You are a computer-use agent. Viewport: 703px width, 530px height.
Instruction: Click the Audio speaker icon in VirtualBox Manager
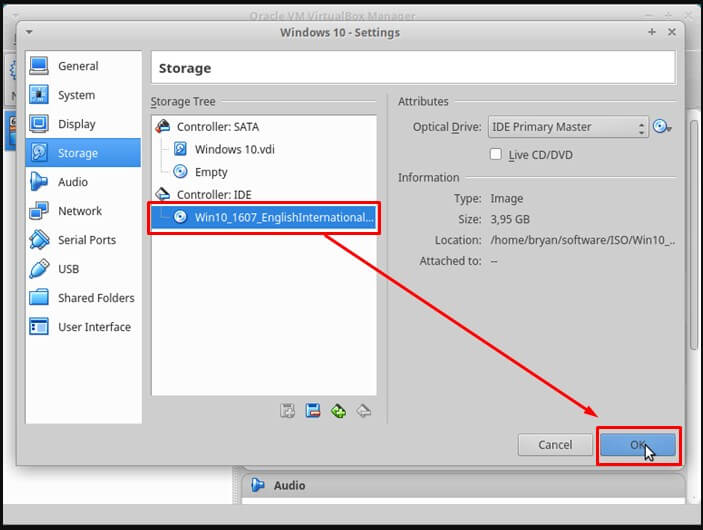coord(258,485)
